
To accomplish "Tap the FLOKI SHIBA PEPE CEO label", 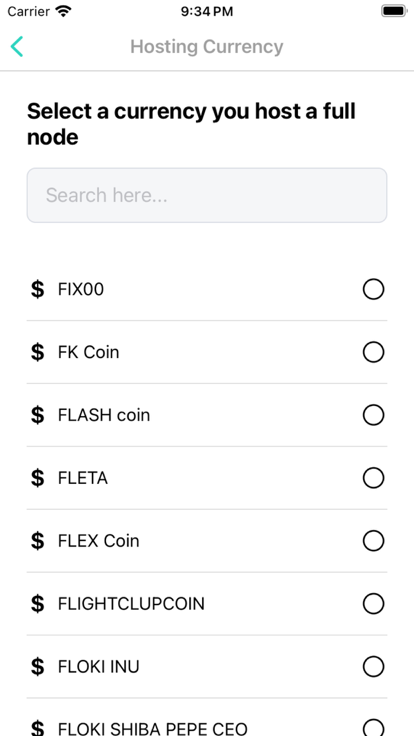I will pos(153,728).
